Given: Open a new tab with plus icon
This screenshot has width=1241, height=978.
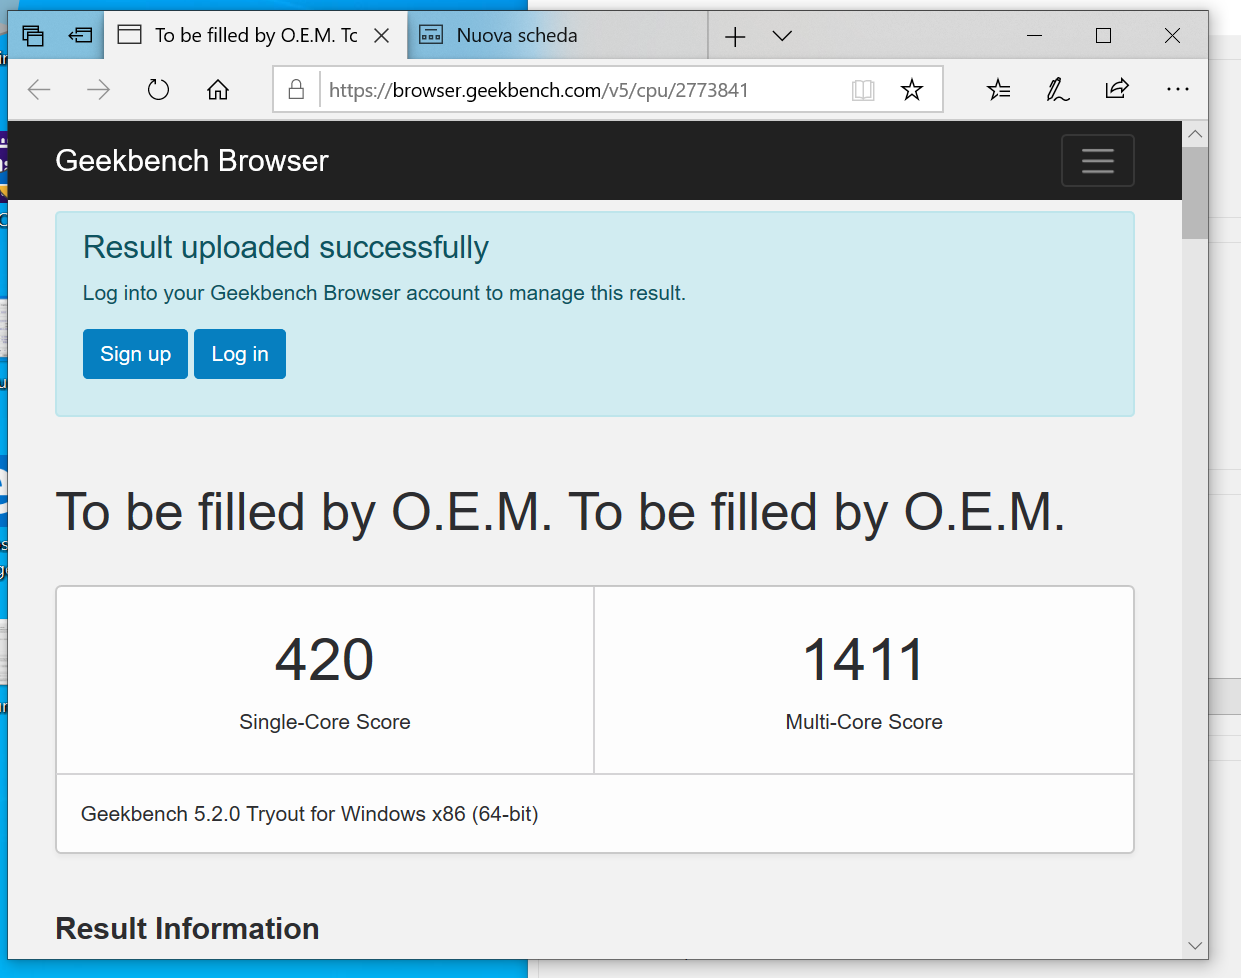Looking at the screenshot, I should [x=735, y=37].
